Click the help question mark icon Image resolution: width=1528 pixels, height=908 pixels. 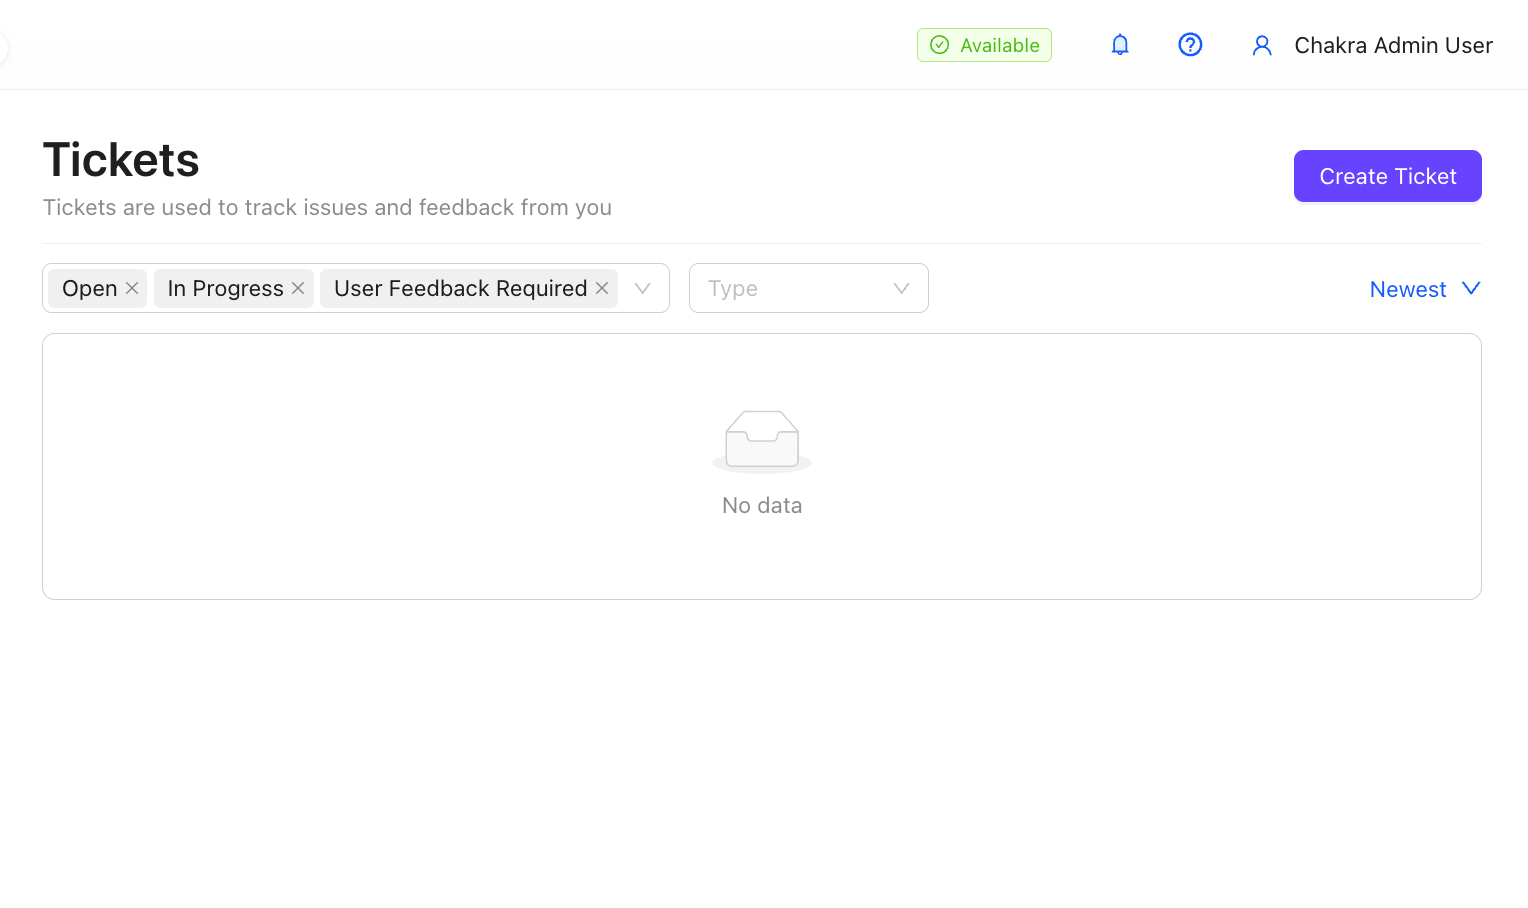[1190, 45]
